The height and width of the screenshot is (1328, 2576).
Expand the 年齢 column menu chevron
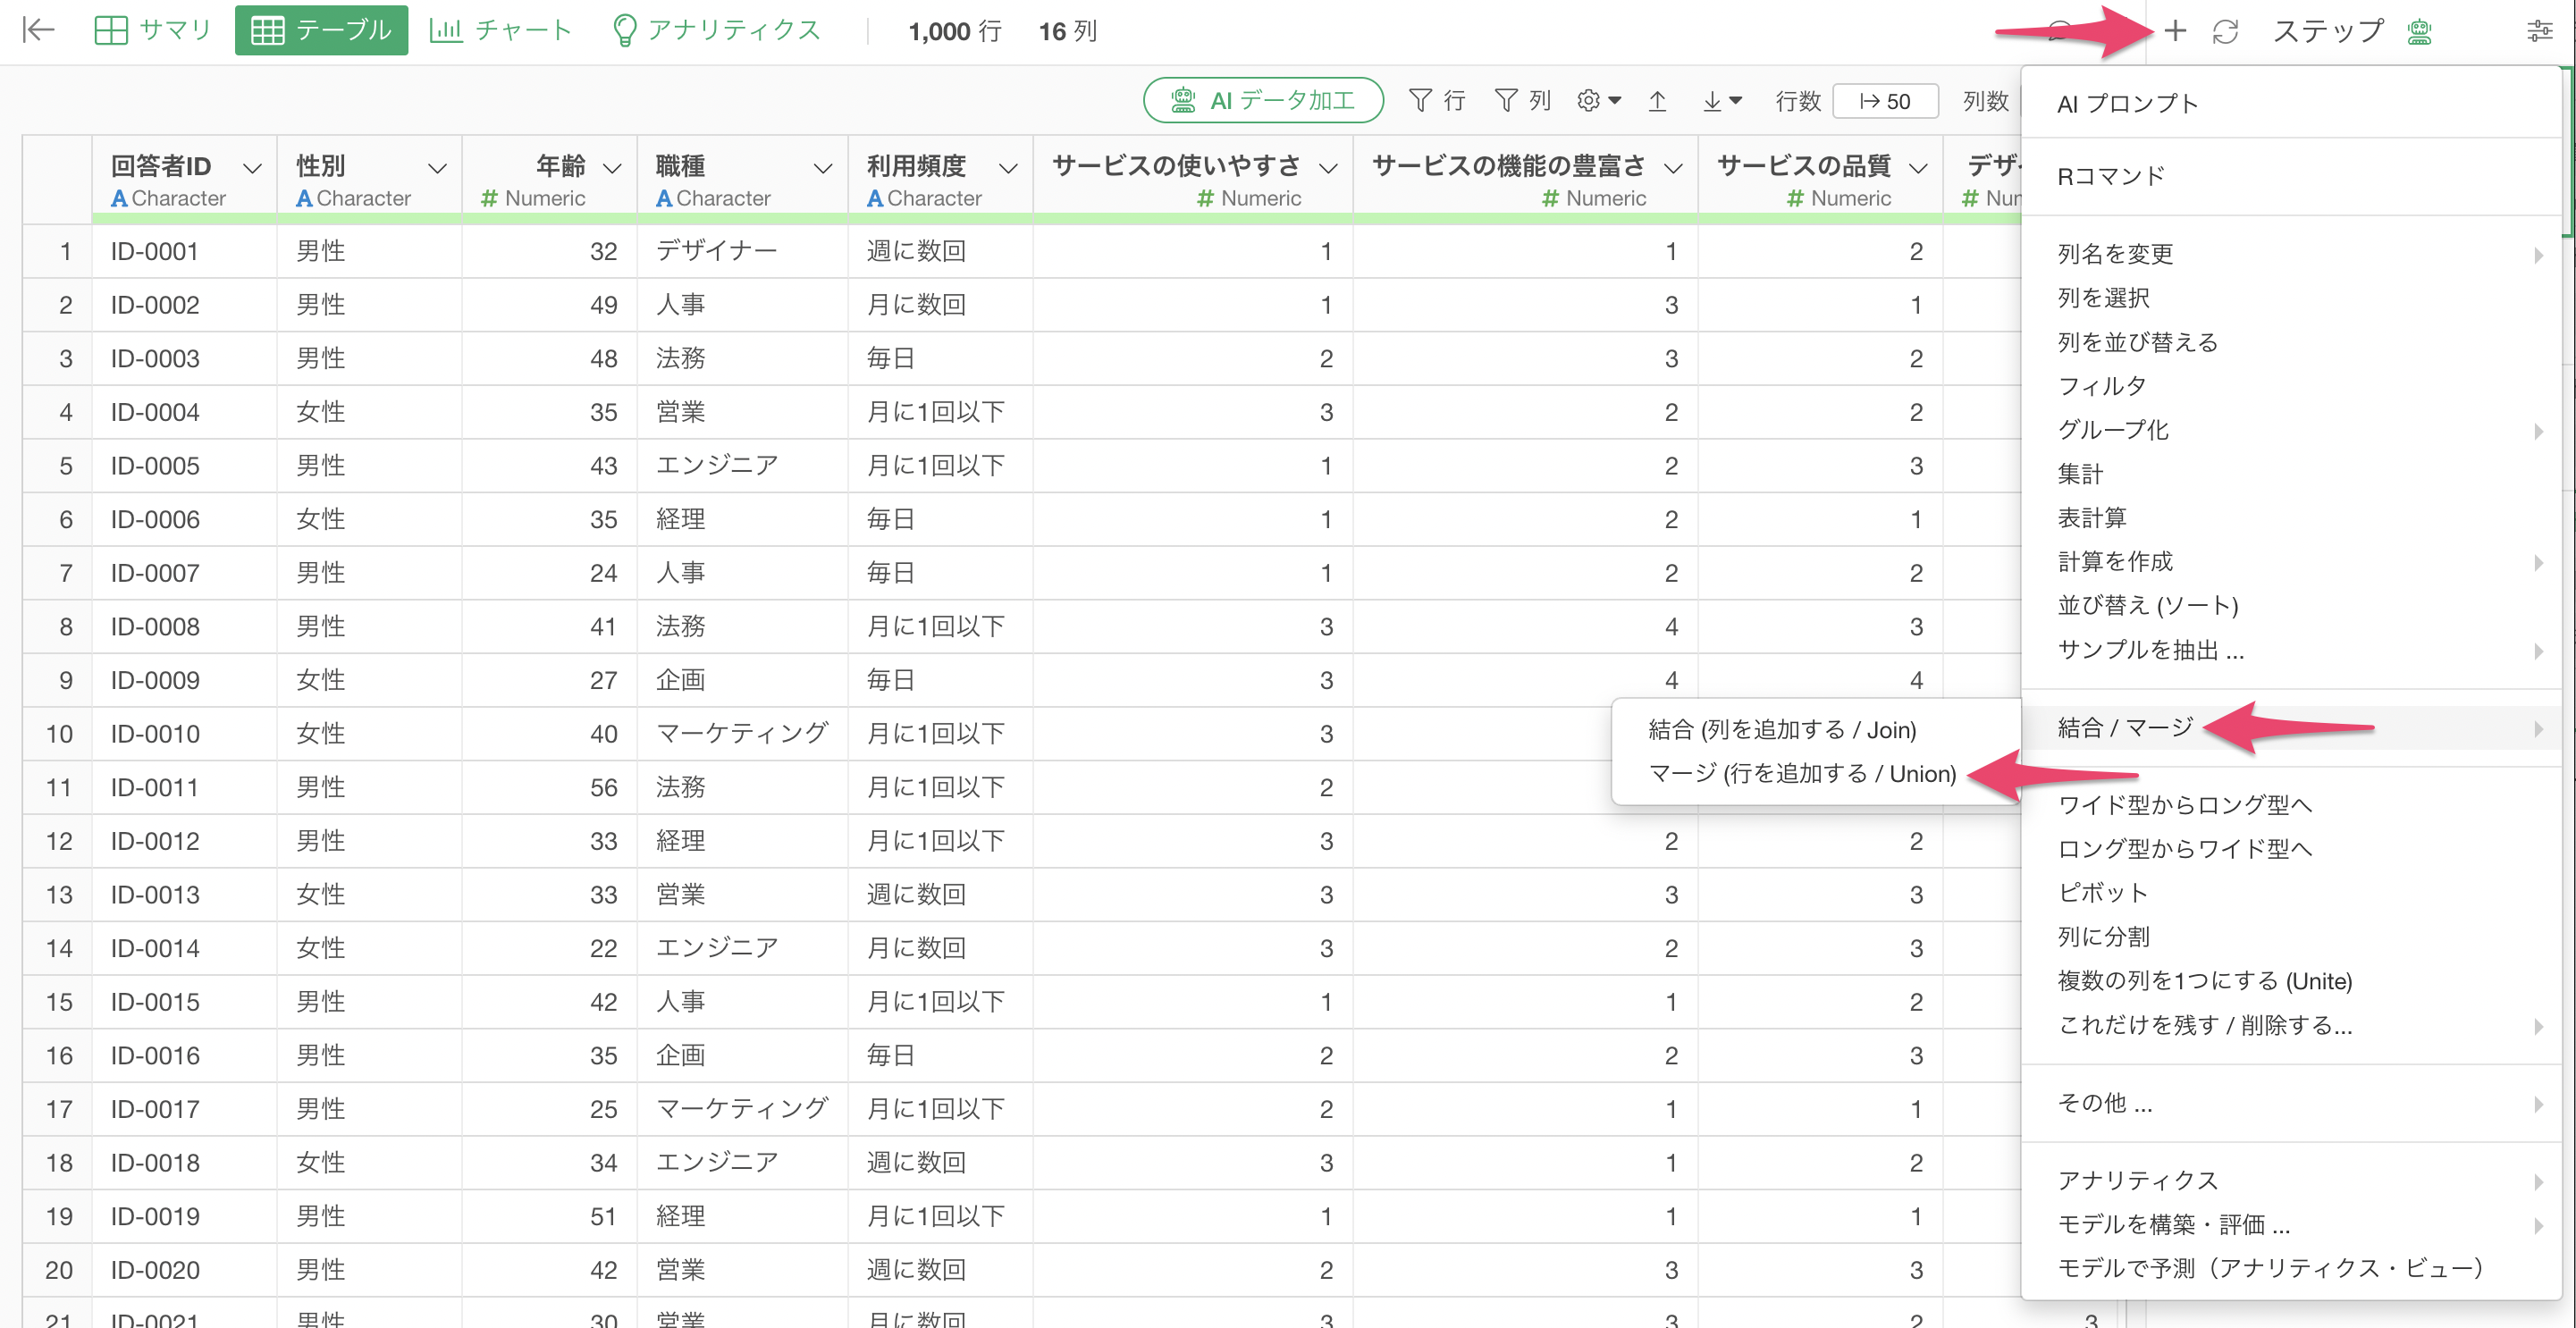[x=613, y=168]
